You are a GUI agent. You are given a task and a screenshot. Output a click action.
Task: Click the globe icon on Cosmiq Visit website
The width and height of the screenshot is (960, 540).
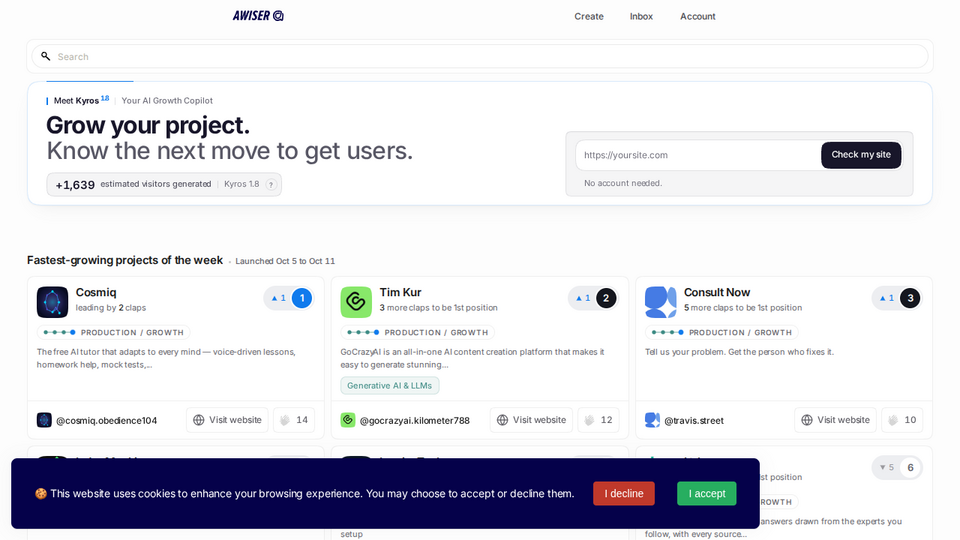click(198, 420)
